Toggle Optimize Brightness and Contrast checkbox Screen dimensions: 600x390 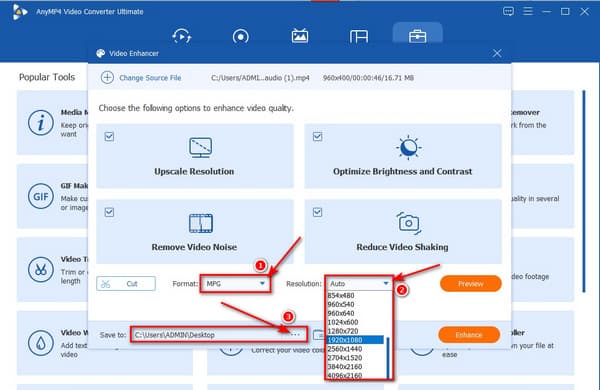pos(318,136)
